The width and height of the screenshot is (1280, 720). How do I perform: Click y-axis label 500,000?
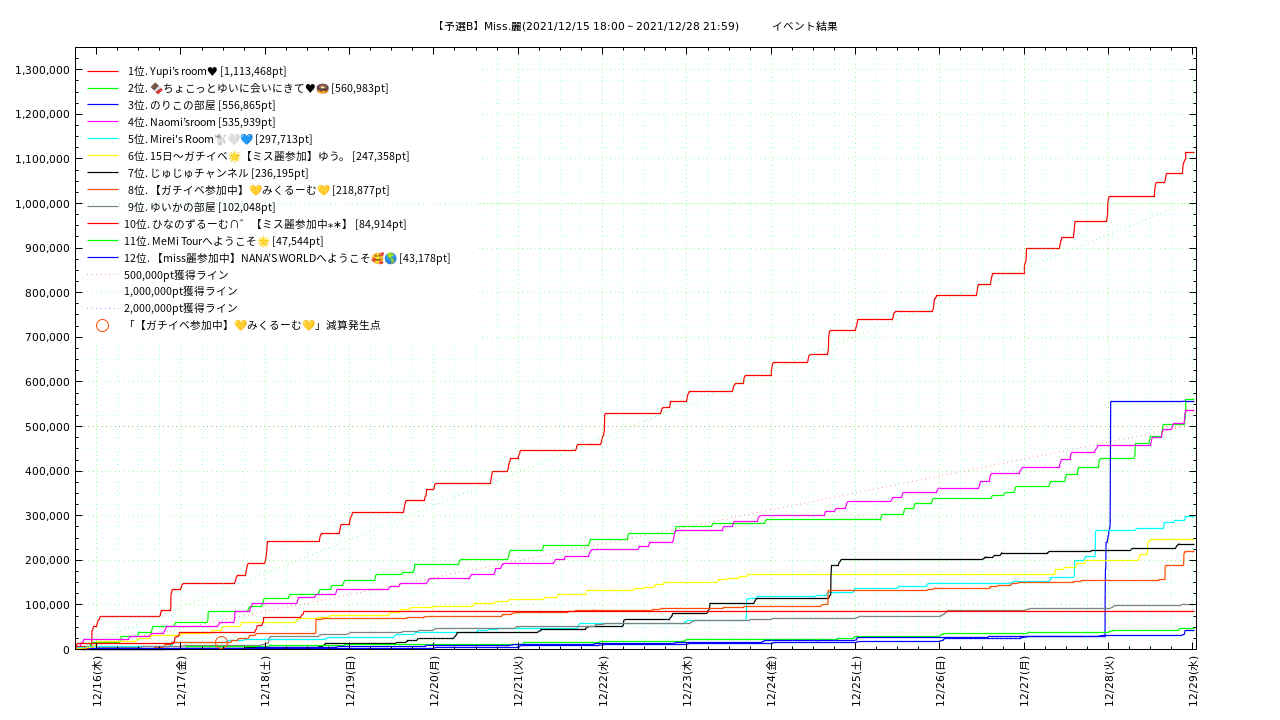[48, 427]
